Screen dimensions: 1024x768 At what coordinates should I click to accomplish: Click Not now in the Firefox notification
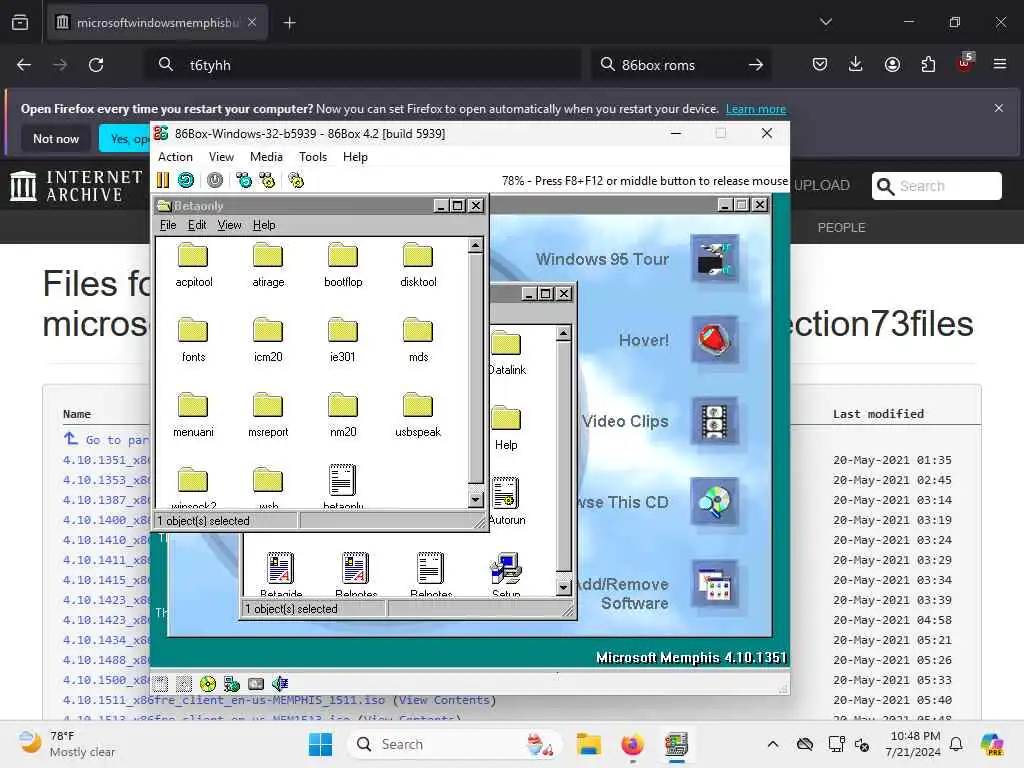pyautogui.click(x=56, y=138)
